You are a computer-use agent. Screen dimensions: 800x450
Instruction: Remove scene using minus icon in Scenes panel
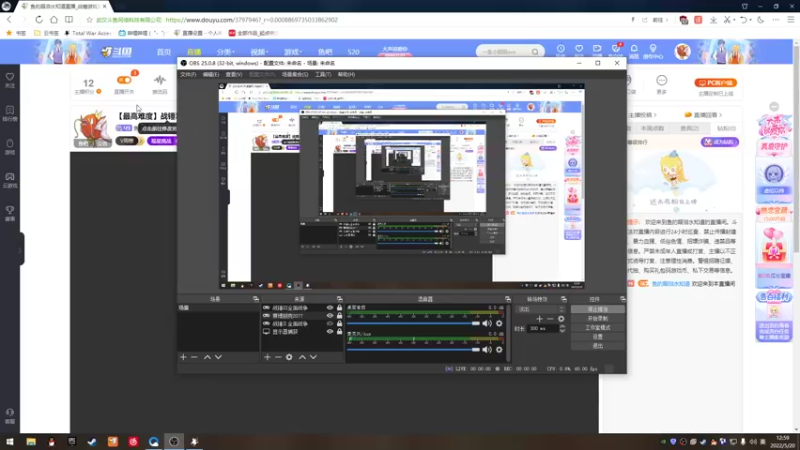point(194,357)
